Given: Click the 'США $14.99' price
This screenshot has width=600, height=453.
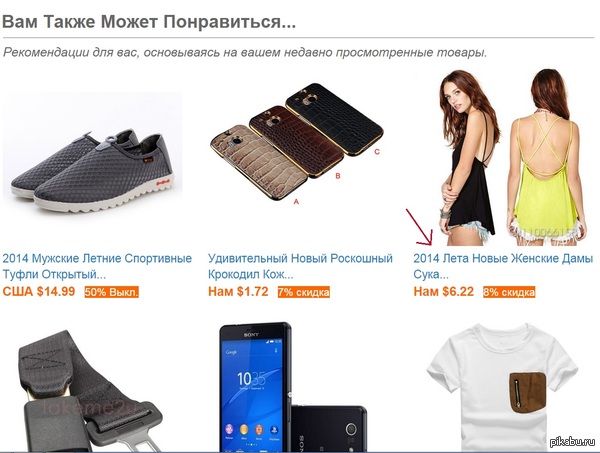Looking at the screenshot, I should (39, 292).
